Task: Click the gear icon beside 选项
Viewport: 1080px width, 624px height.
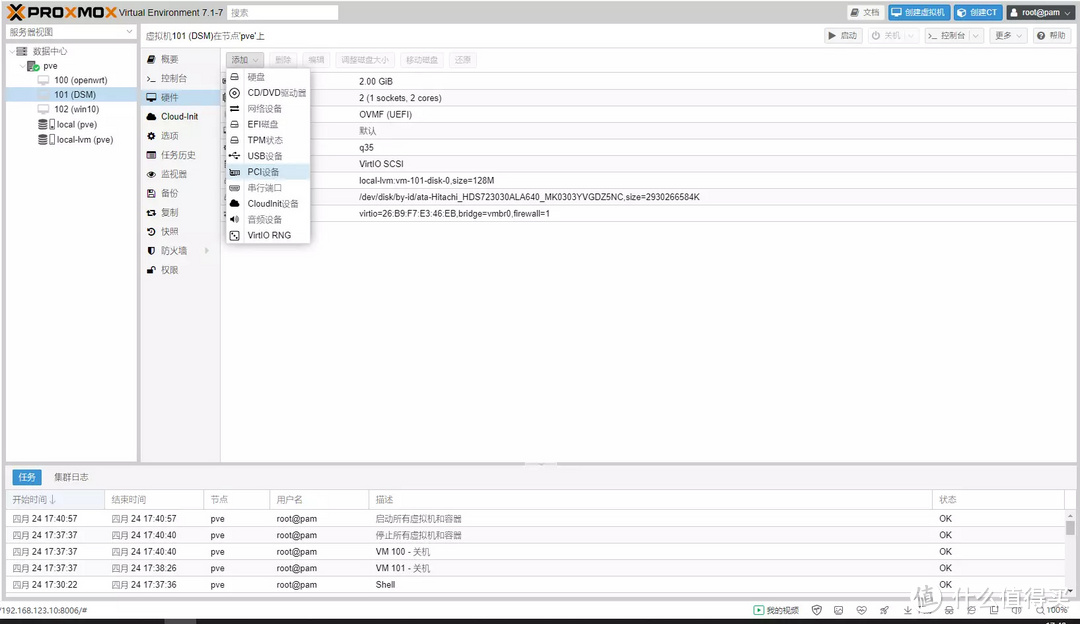Action: click(x=151, y=136)
